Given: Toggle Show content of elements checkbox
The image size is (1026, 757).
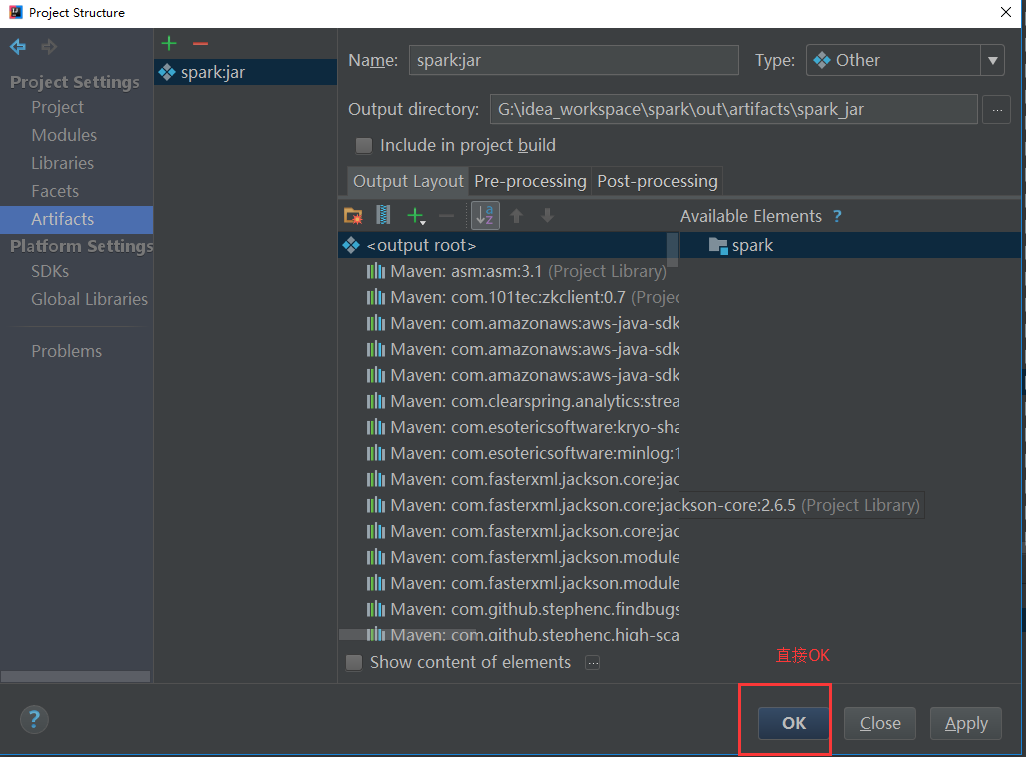Looking at the screenshot, I should pyautogui.click(x=354, y=663).
